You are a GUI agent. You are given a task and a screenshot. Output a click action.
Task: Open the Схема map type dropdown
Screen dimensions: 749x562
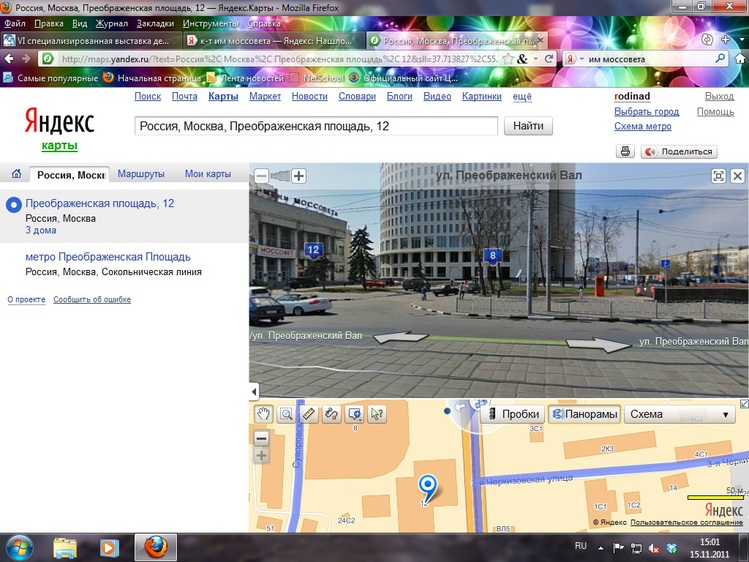pos(680,414)
